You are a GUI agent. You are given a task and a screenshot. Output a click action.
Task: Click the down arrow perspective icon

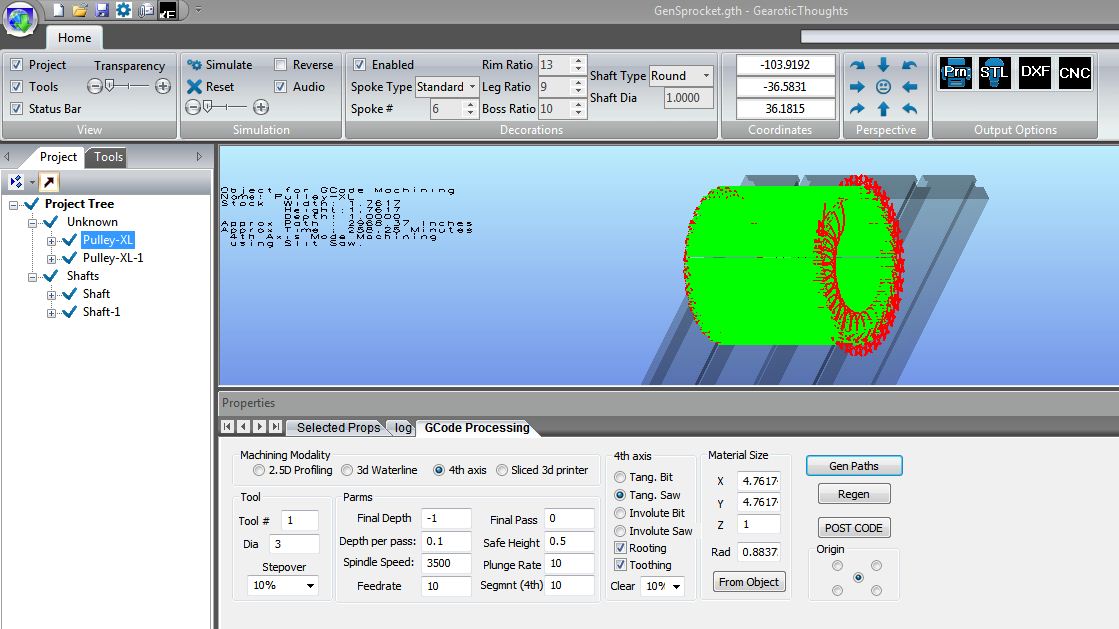[x=883, y=65]
